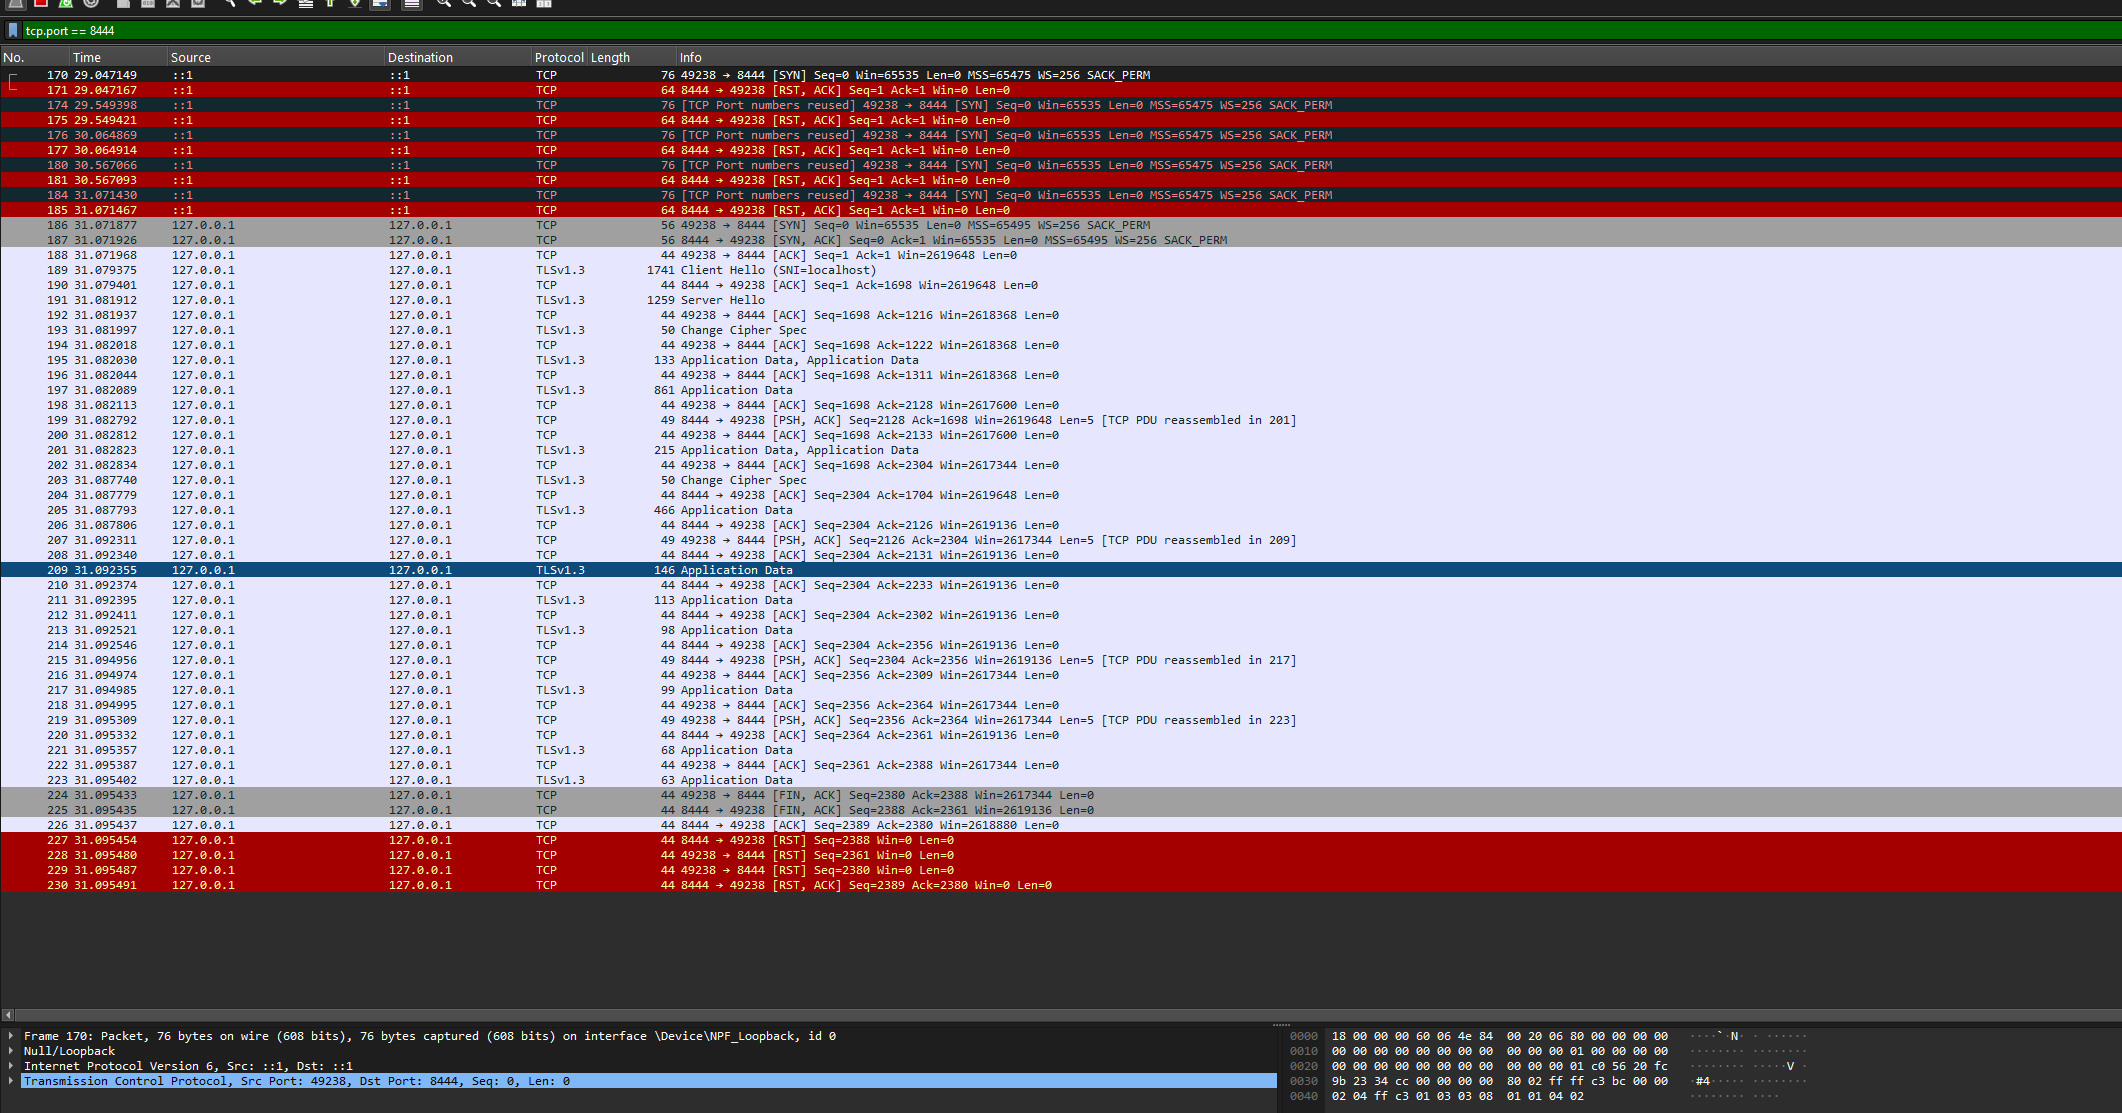
Task: Click hex dump row at offset 0030
Action: pos(1548,1081)
